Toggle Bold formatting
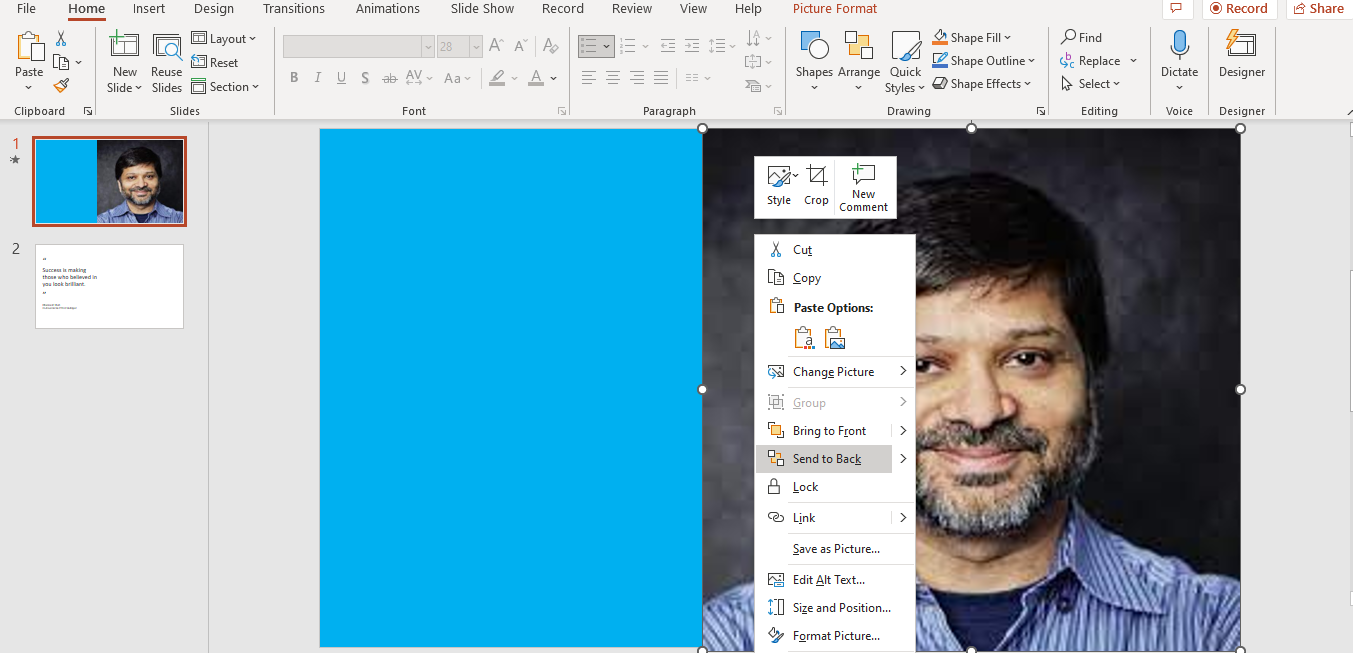Screen dimensions: 1353x653 [x=294, y=78]
